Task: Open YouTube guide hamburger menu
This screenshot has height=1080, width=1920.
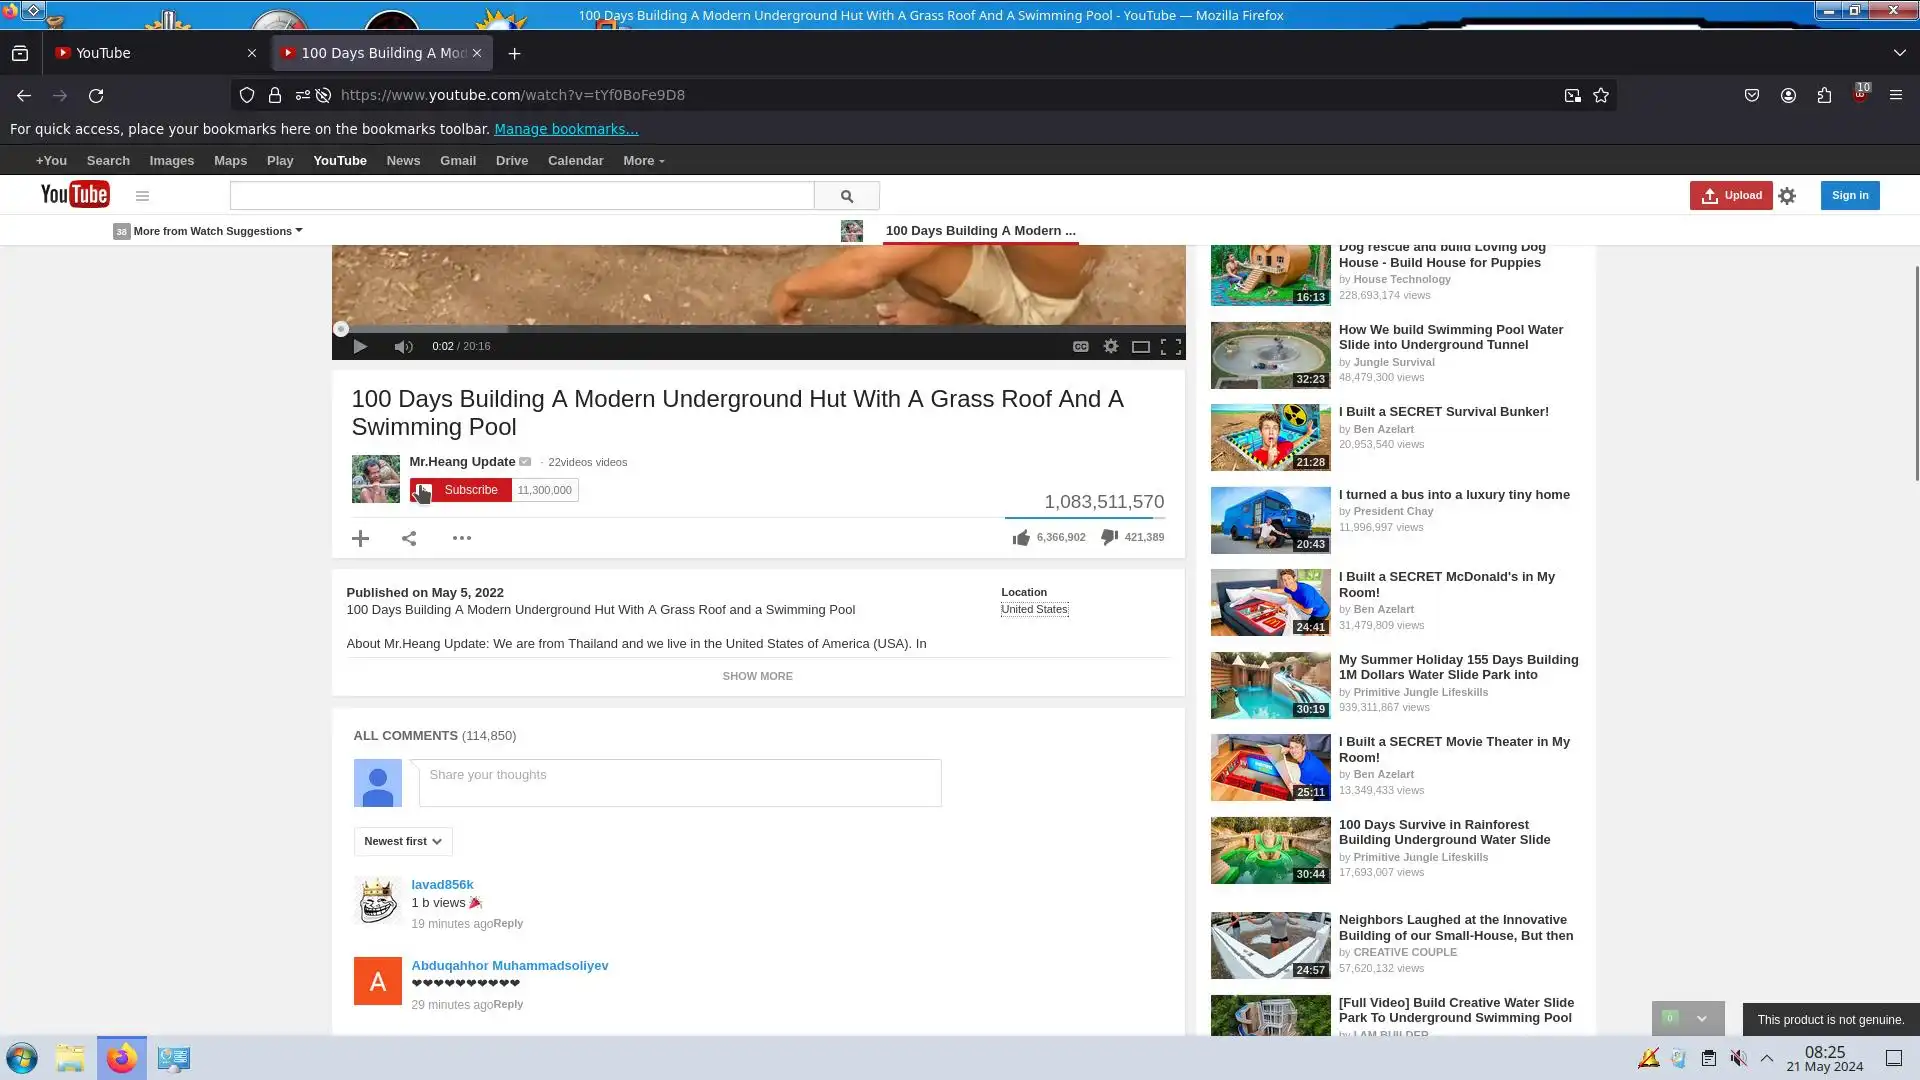Action: (x=142, y=196)
